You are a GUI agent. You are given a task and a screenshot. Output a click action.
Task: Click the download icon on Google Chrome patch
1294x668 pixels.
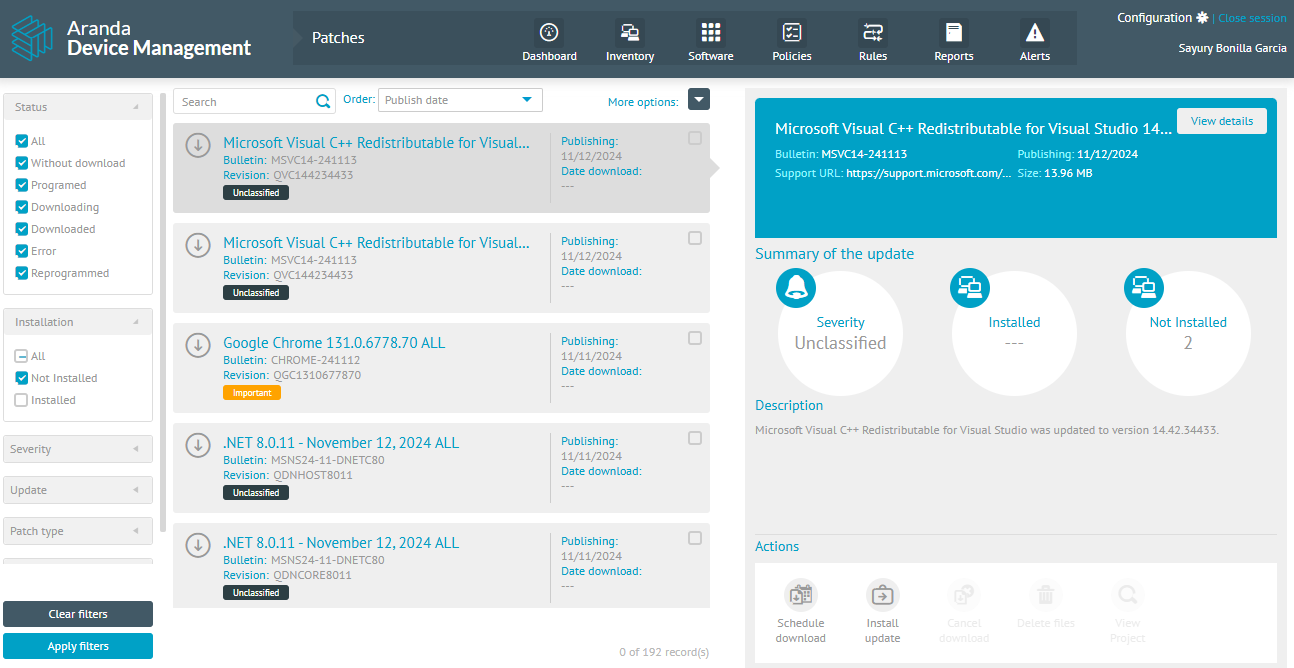[198, 345]
